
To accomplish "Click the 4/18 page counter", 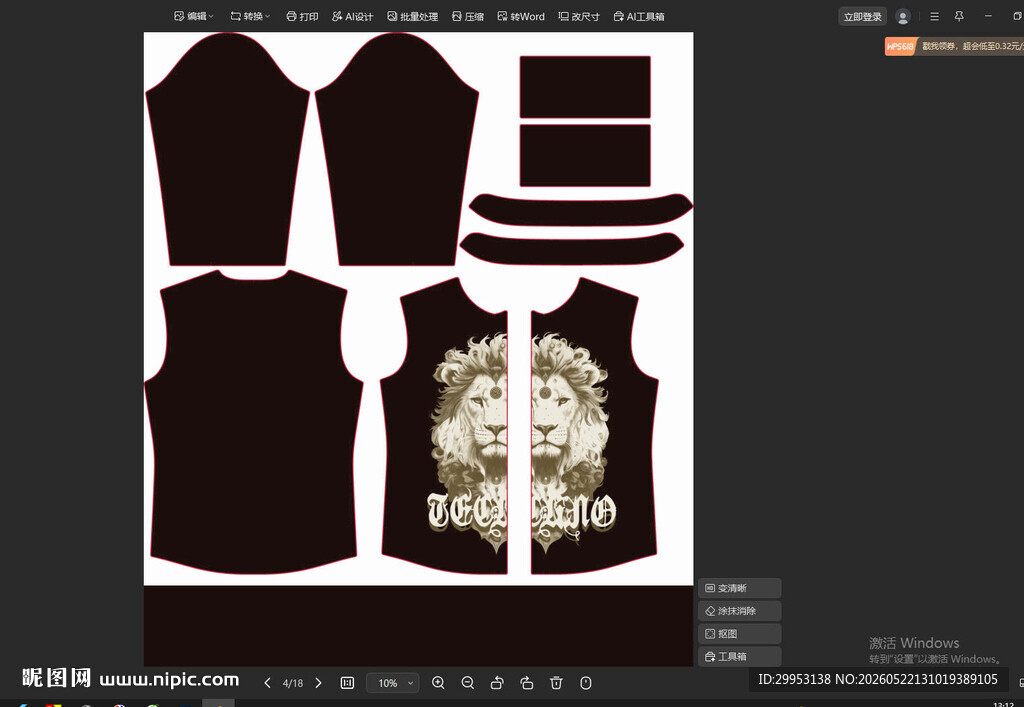I will point(293,683).
